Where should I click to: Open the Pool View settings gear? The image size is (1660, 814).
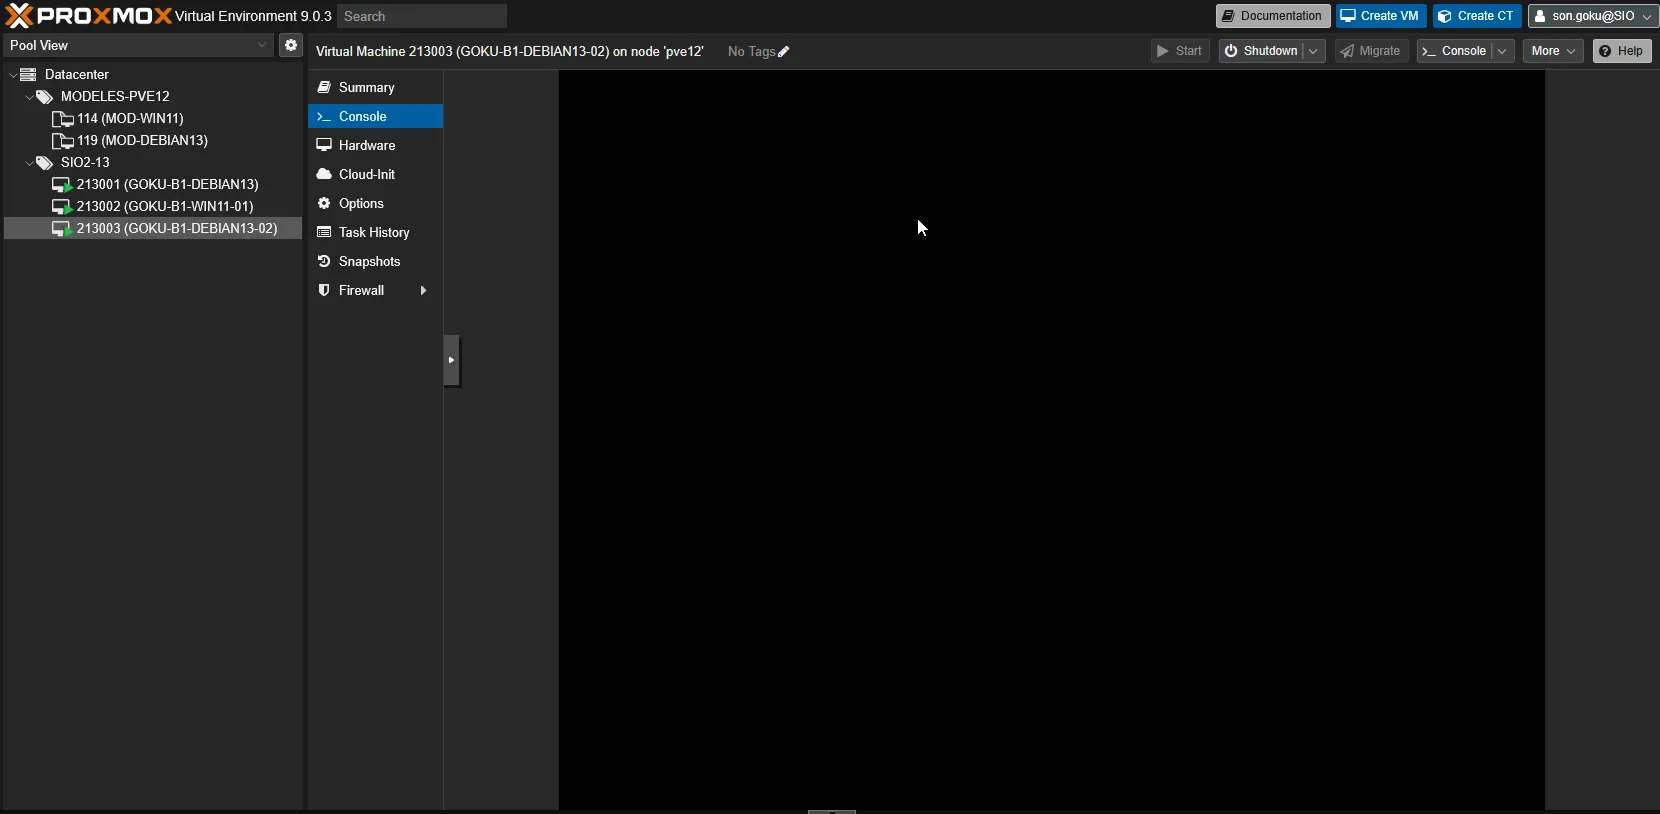[x=291, y=45]
